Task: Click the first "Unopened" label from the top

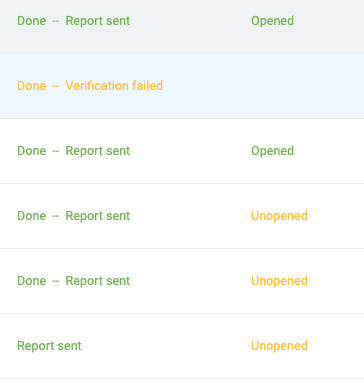Action: coord(279,216)
